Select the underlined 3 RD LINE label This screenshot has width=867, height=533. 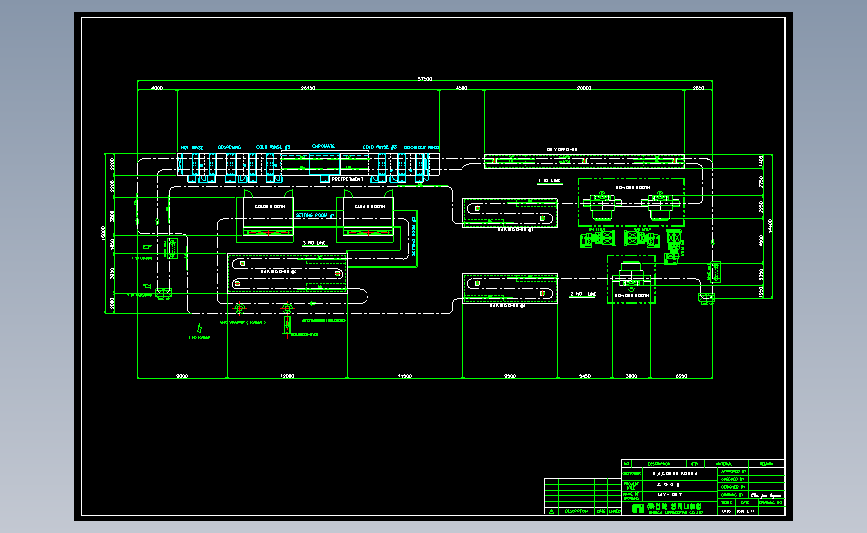(314, 243)
